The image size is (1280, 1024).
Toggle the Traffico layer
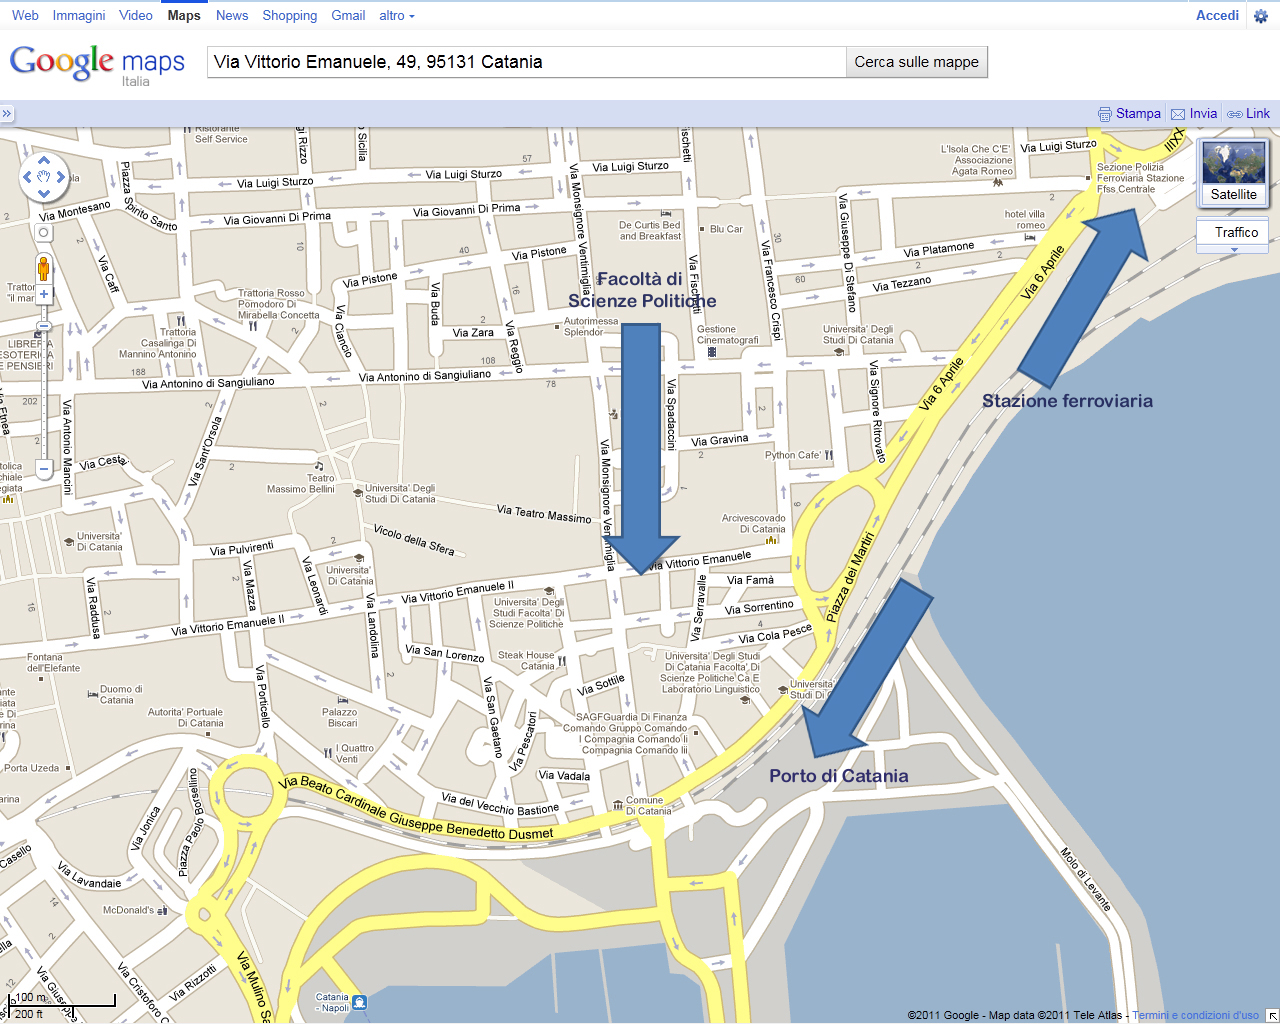tap(1235, 232)
